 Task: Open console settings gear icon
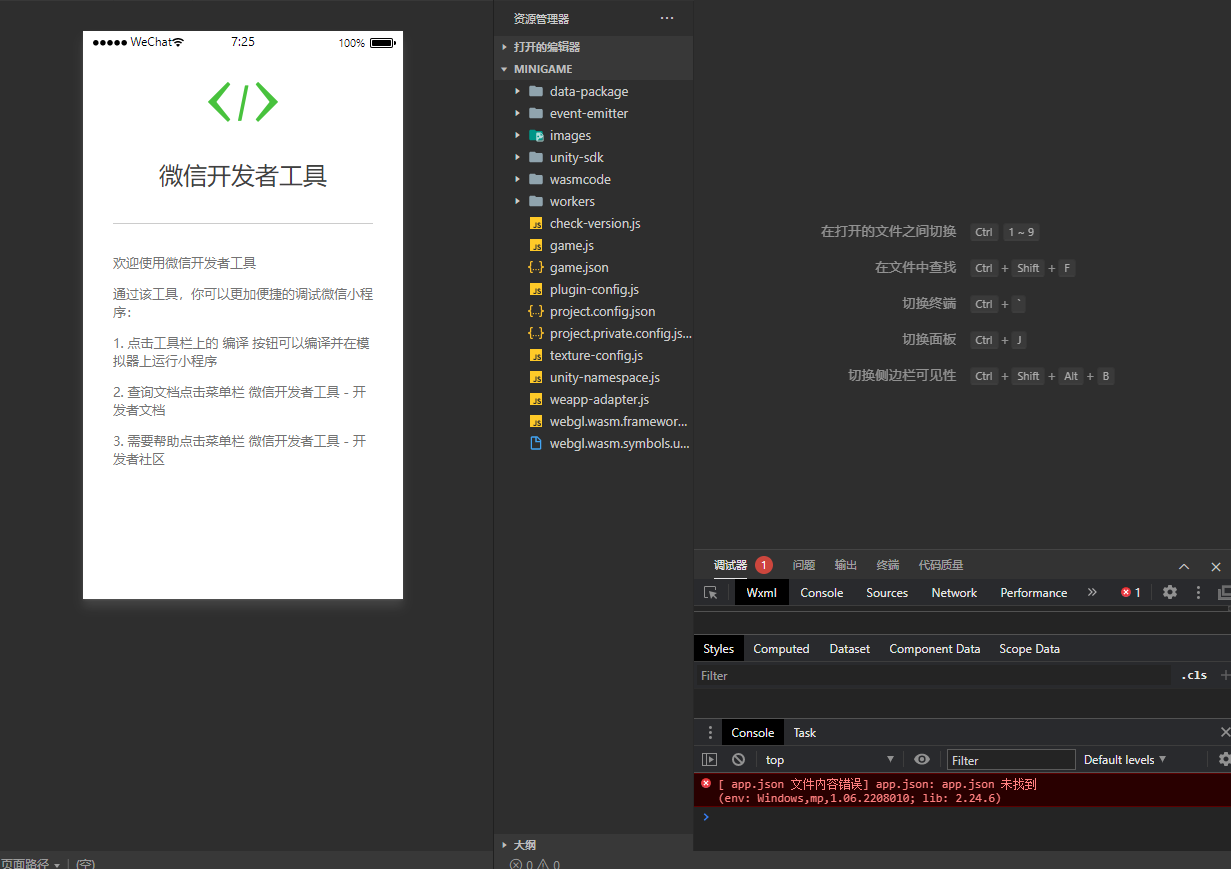pyautogui.click(x=1225, y=760)
